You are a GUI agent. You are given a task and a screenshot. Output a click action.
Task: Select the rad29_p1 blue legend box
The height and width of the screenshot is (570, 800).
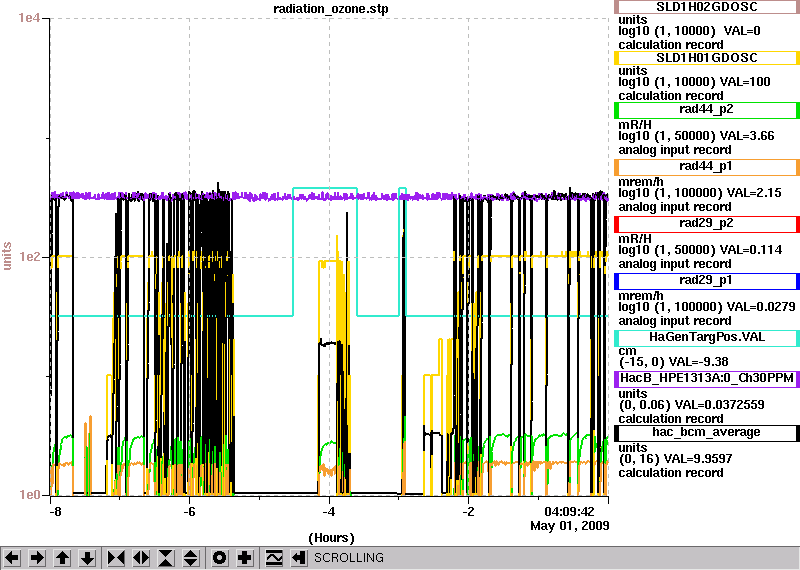pos(707,282)
